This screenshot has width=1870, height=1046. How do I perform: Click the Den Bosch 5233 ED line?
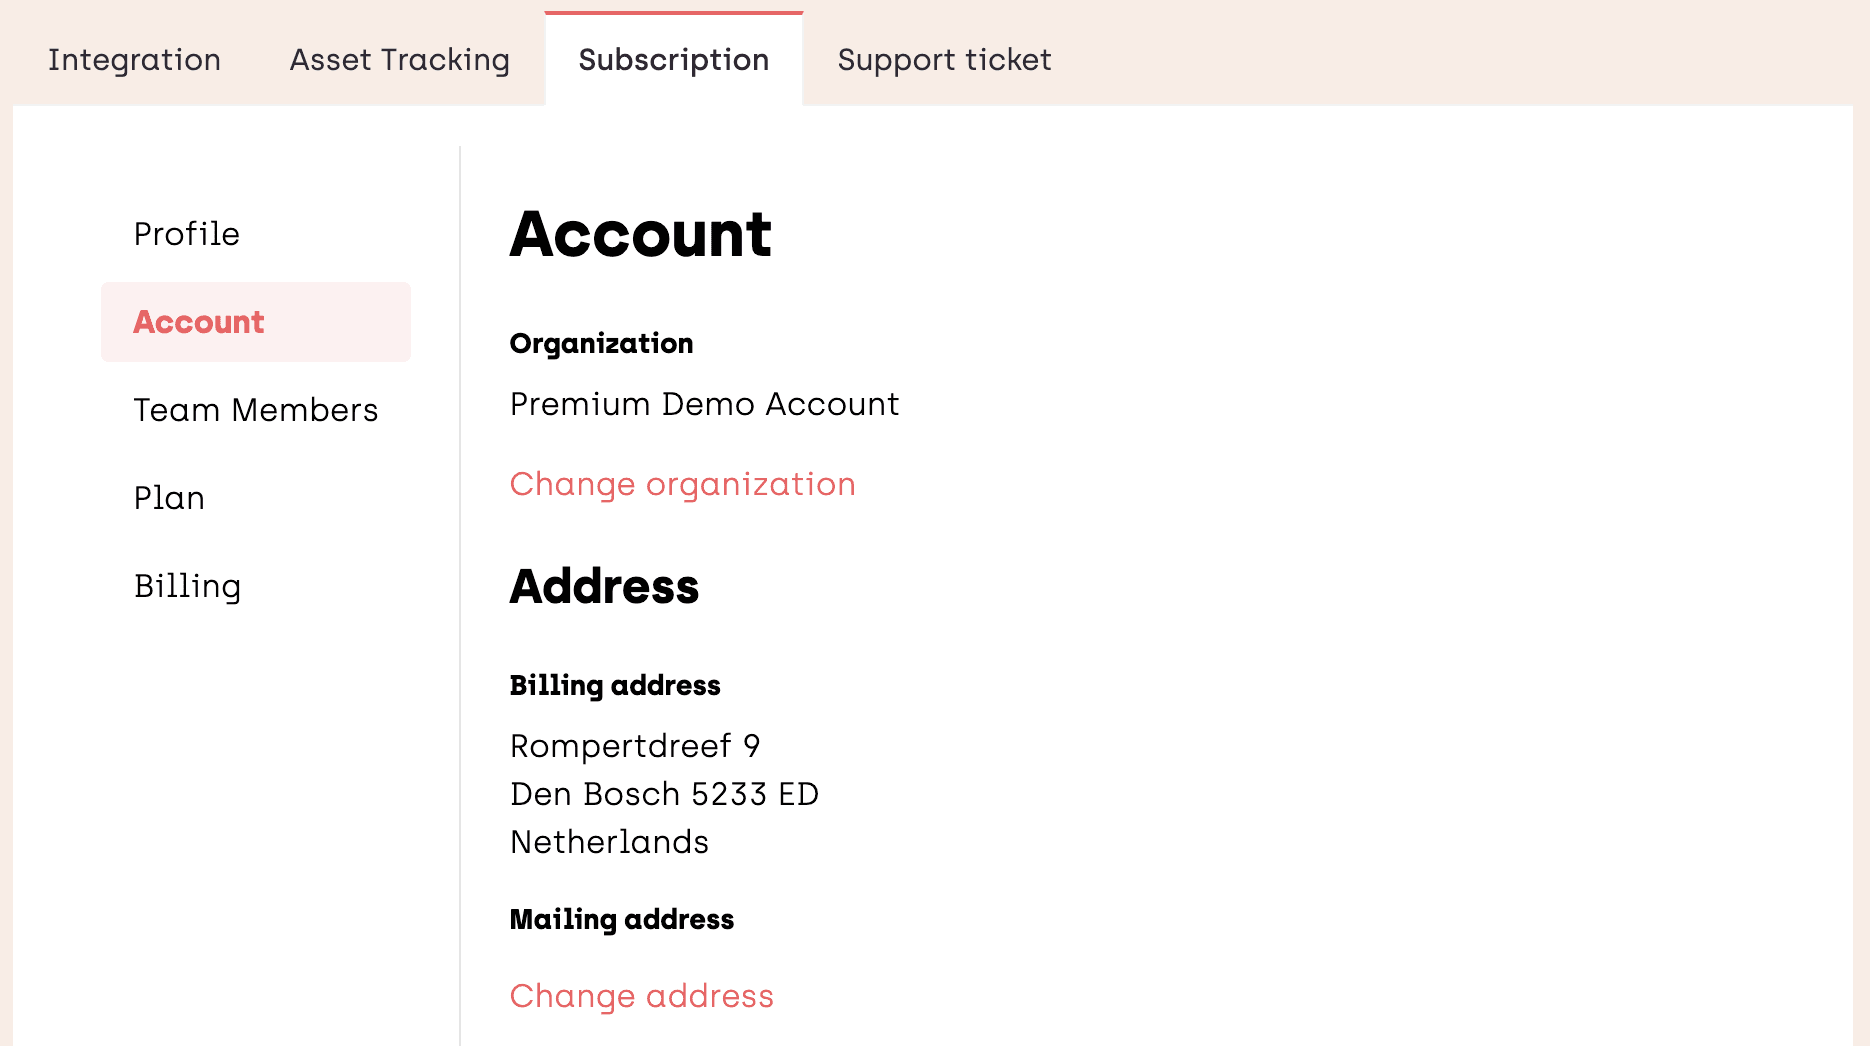tap(664, 794)
